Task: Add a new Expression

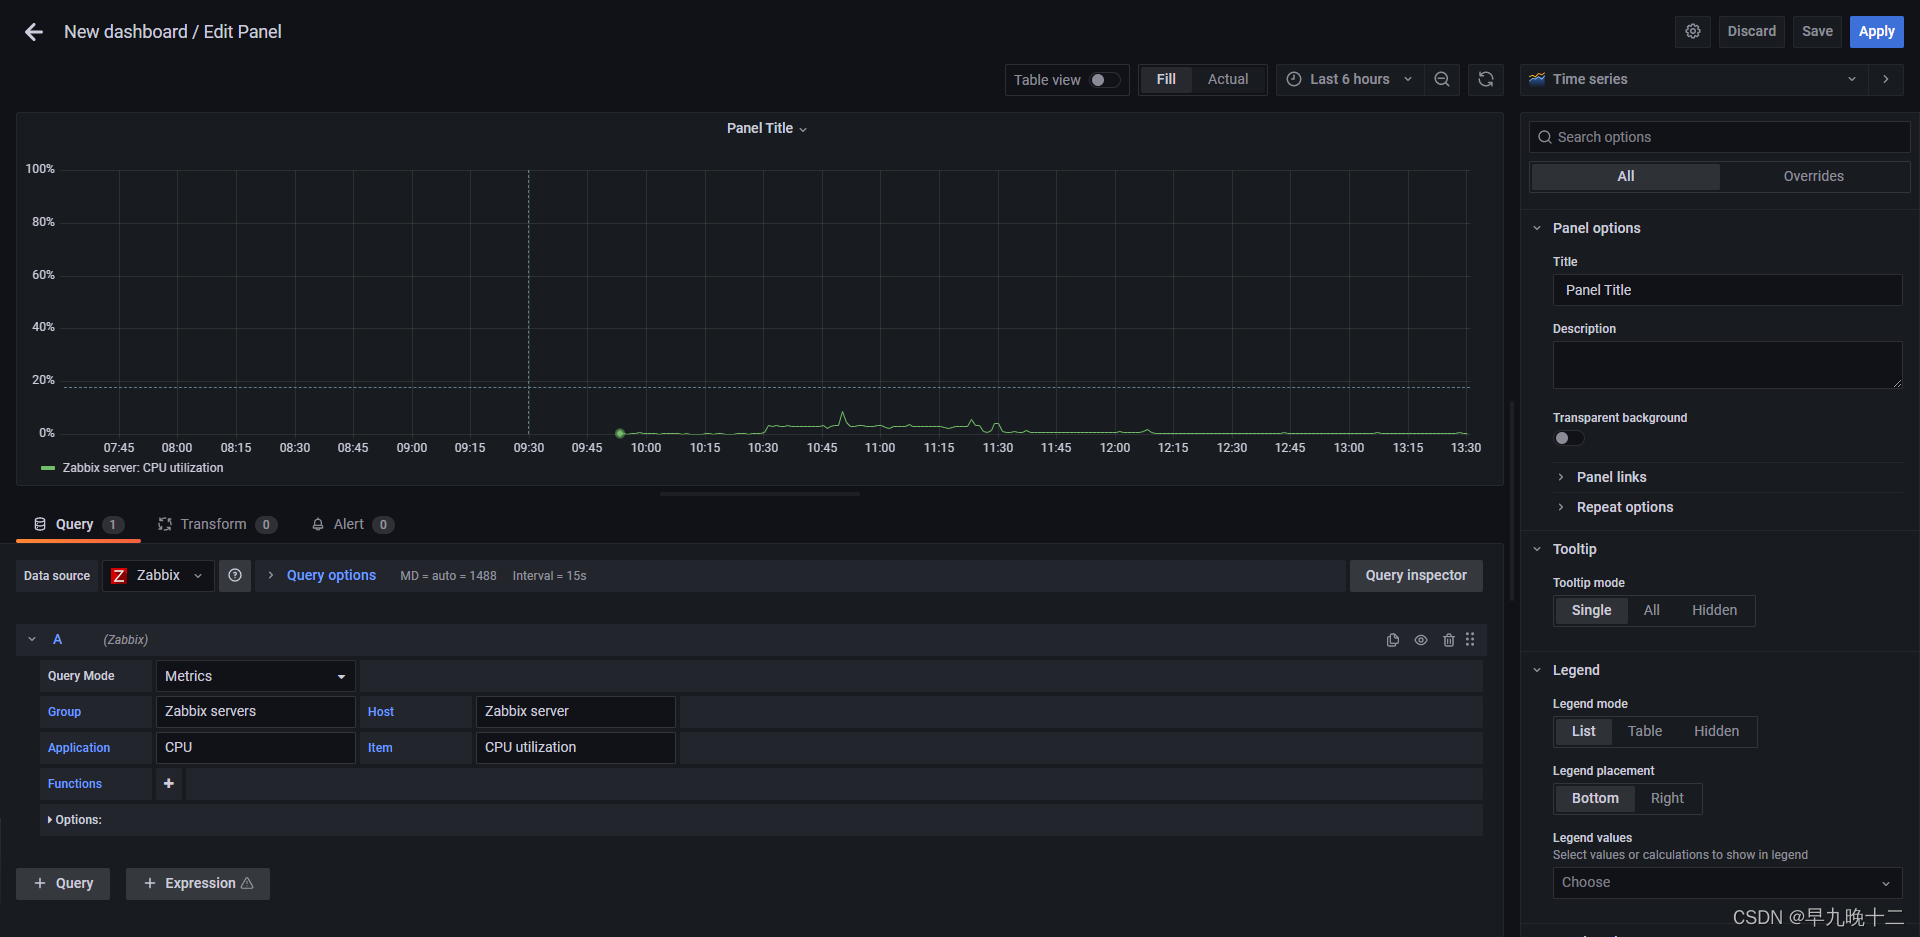Action: (x=198, y=883)
